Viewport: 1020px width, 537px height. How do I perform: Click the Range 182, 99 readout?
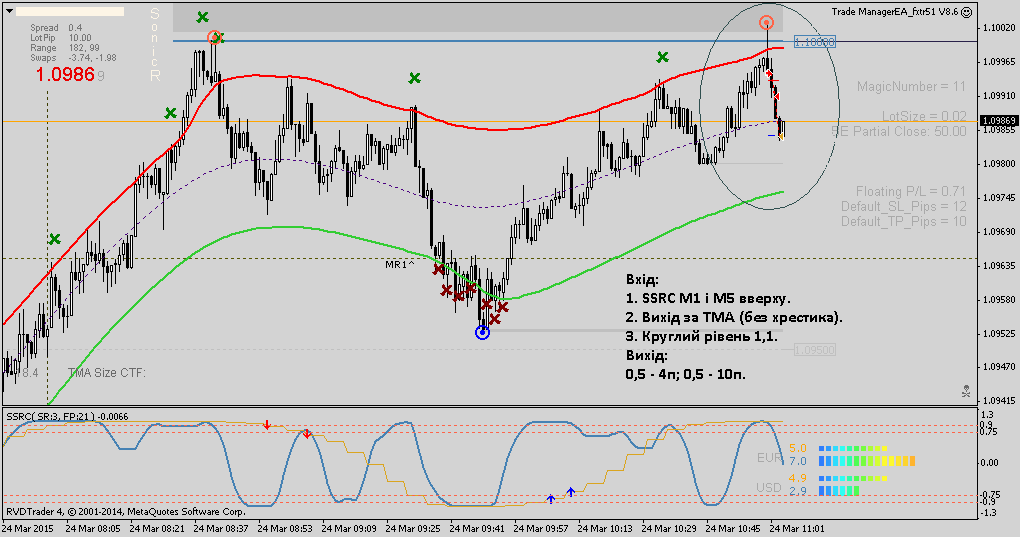click(65, 48)
